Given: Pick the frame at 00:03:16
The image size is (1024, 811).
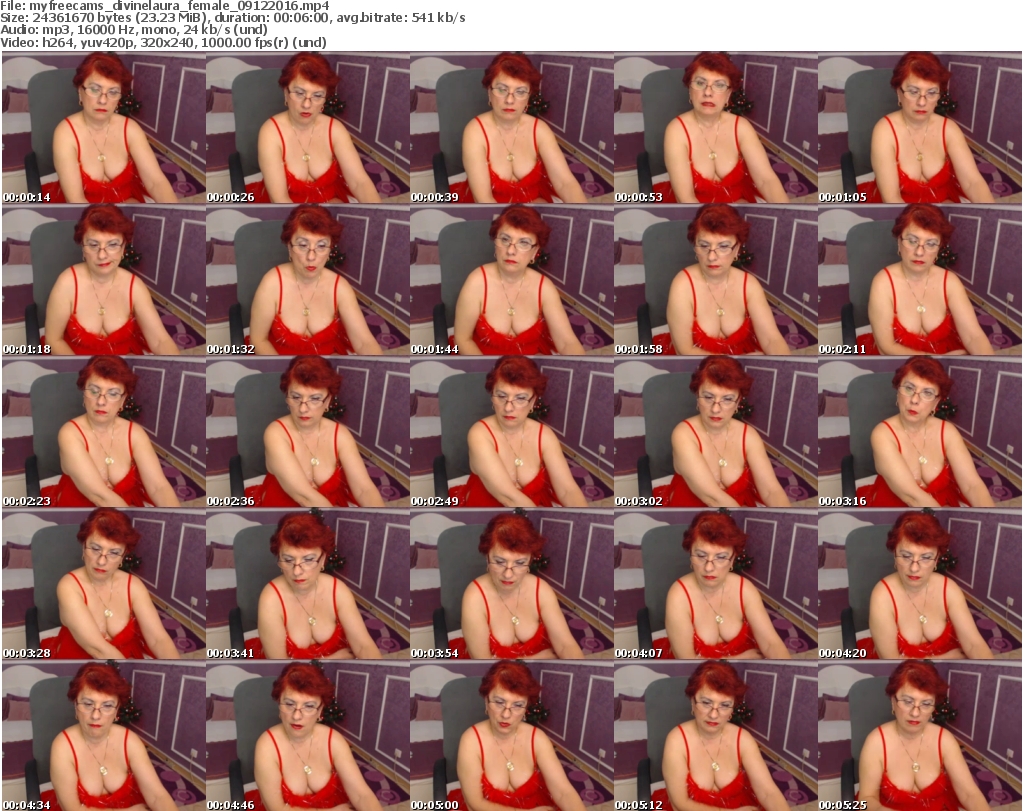Looking at the screenshot, I should (x=920, y=432).
